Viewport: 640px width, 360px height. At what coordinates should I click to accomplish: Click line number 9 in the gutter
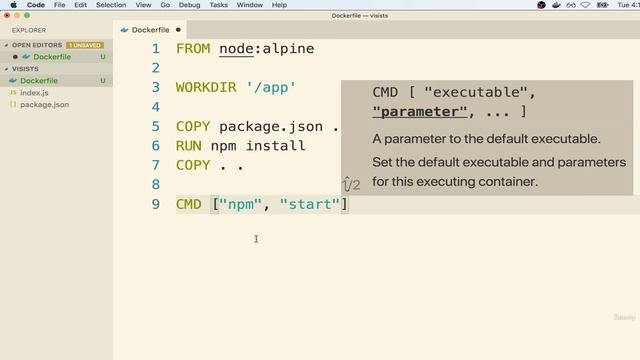pyautogui.click(x=156, y=204)
